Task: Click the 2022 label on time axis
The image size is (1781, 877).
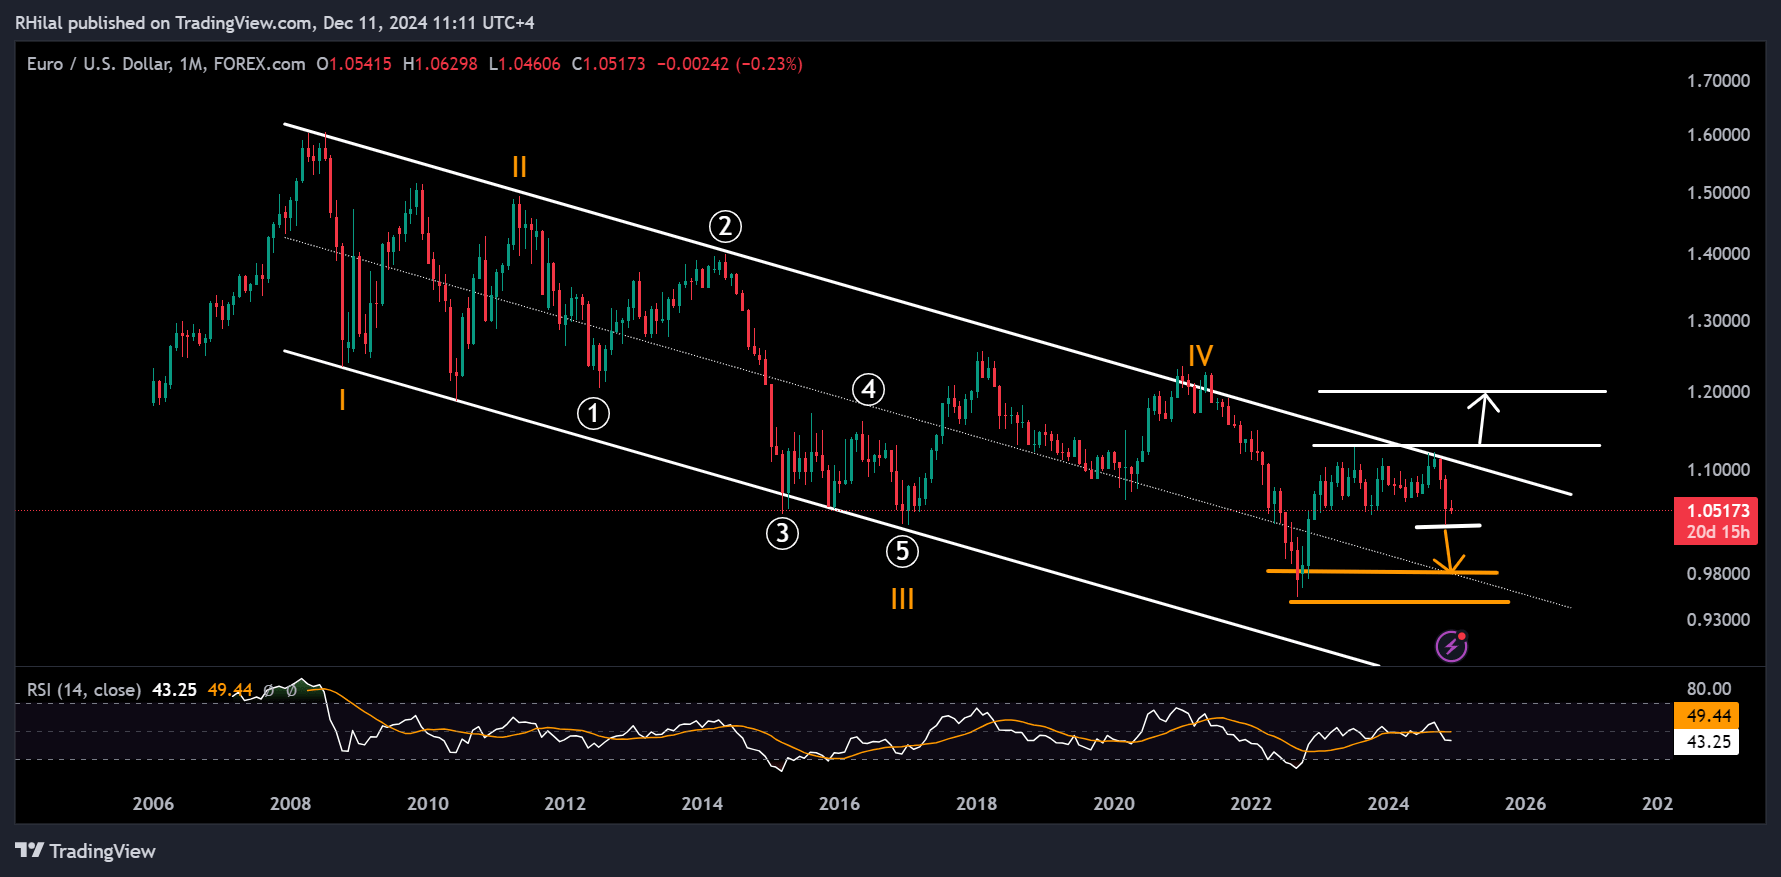Action: coord(1251,804)
